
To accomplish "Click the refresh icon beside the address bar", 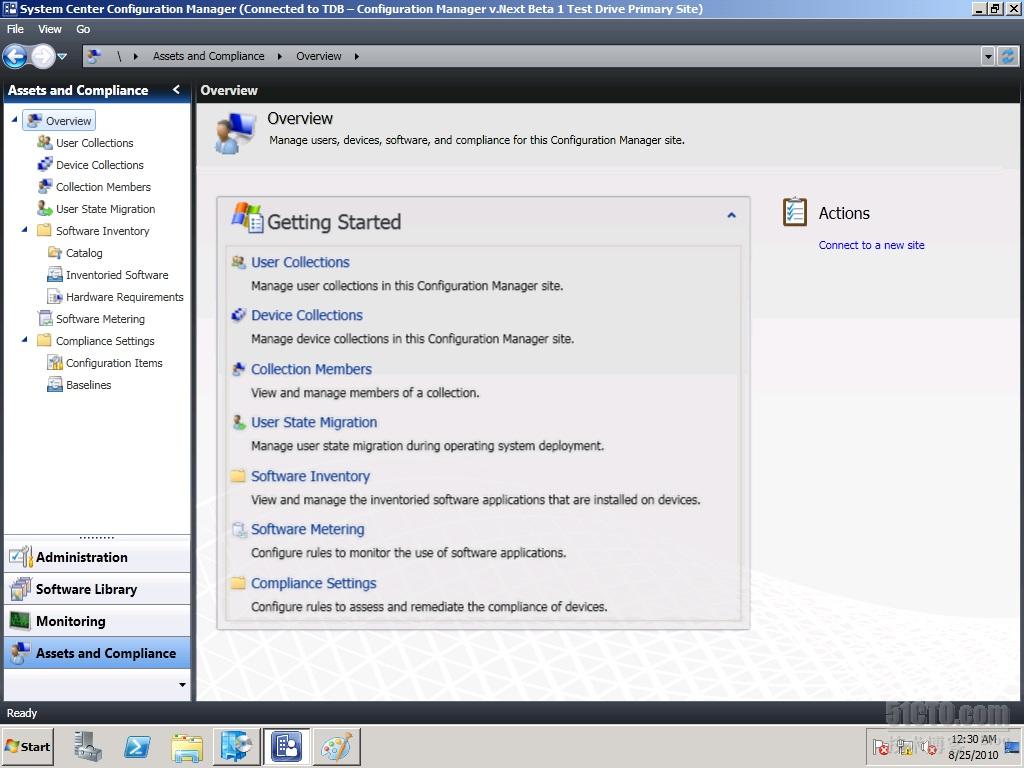I will [x=1008, y=56].
